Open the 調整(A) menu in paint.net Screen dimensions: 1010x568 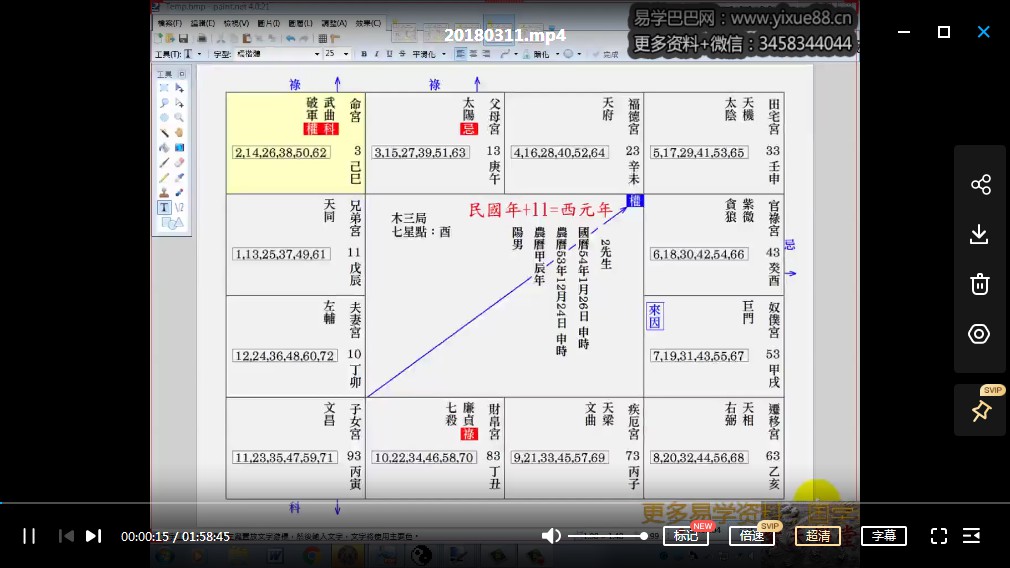pyautogui.click(x=335, y=23)
